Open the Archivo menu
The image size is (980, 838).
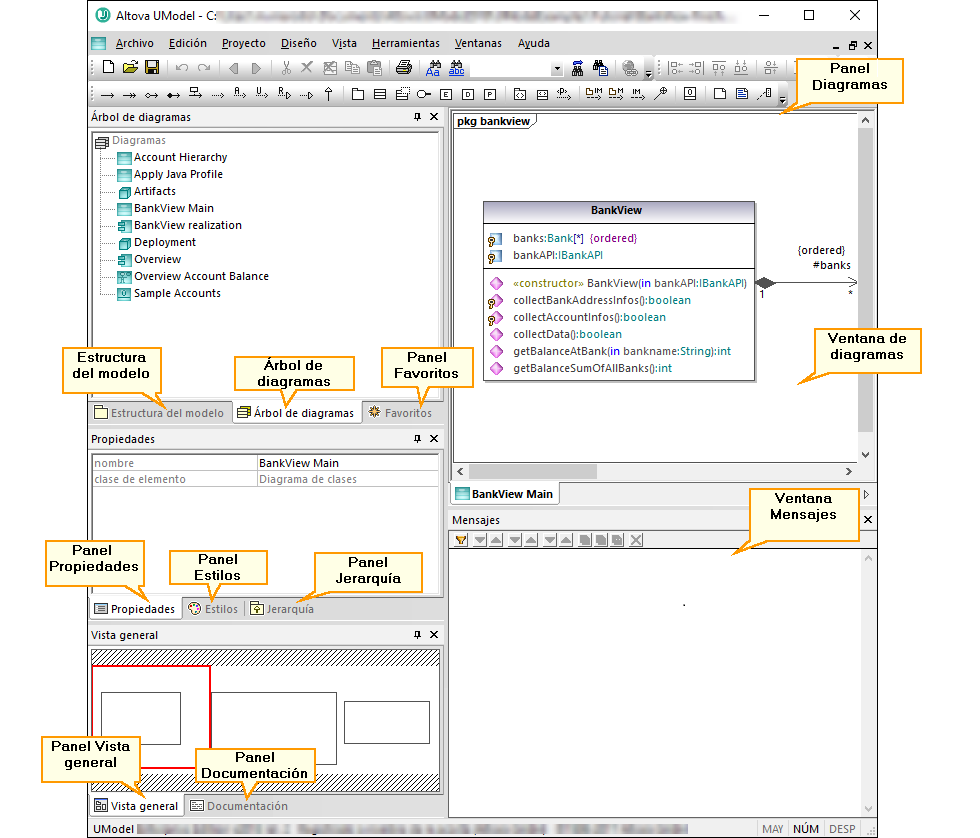click(134, 43)
